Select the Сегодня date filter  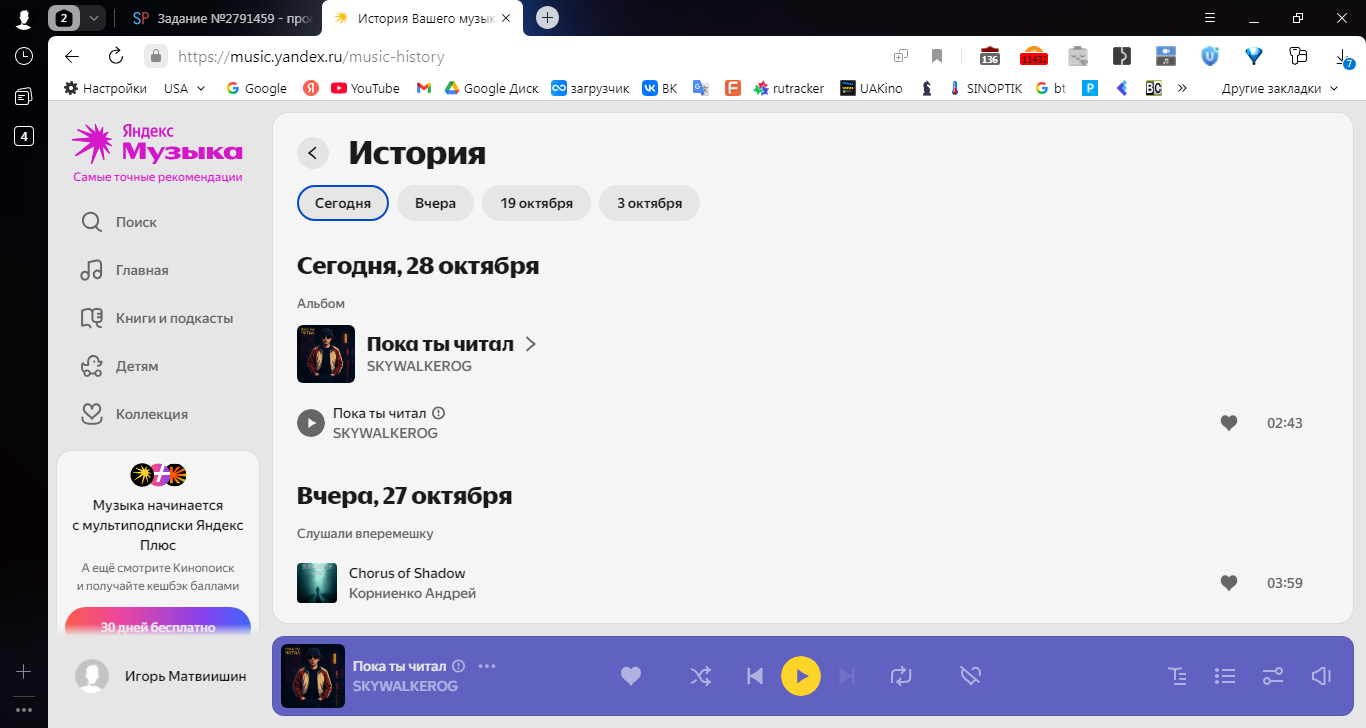coord(343,203)
